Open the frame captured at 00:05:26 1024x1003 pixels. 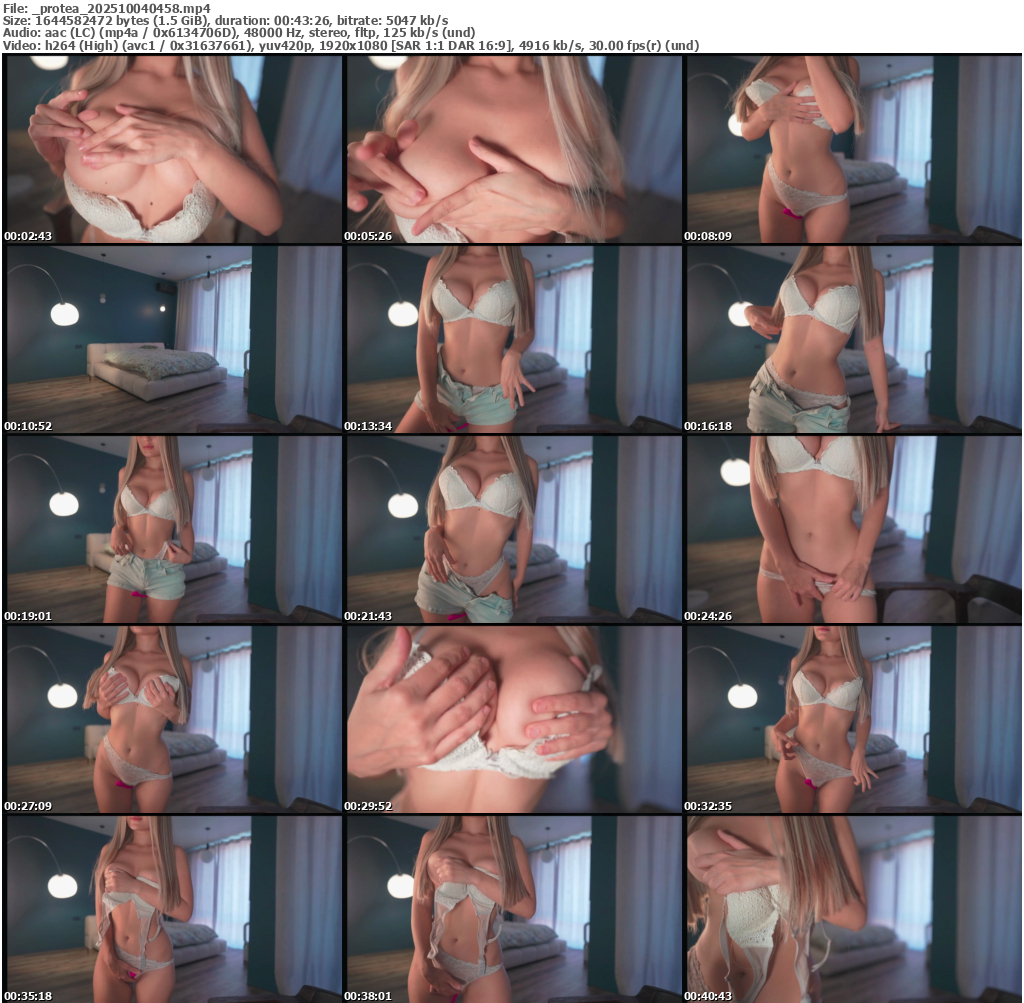pos(513,149)
